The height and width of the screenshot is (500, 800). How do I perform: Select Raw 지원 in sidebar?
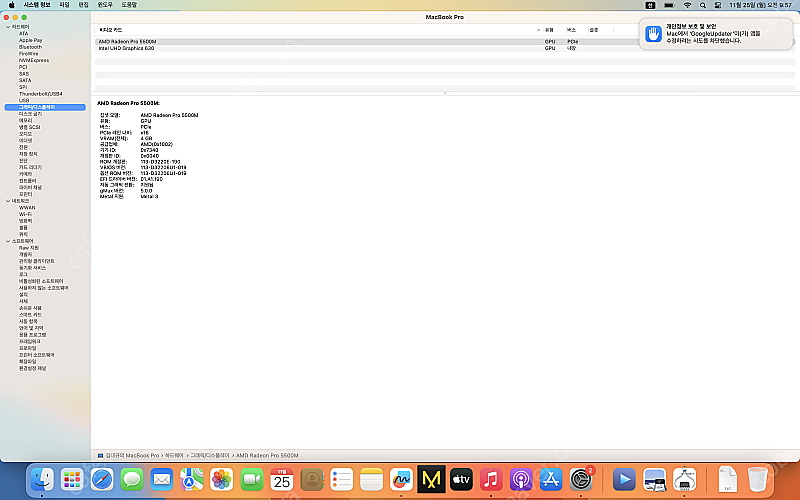29,248
